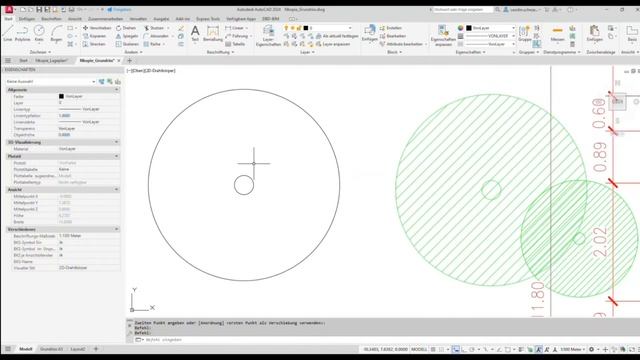Collapse the Allgemein properties section

coord(116,89)
